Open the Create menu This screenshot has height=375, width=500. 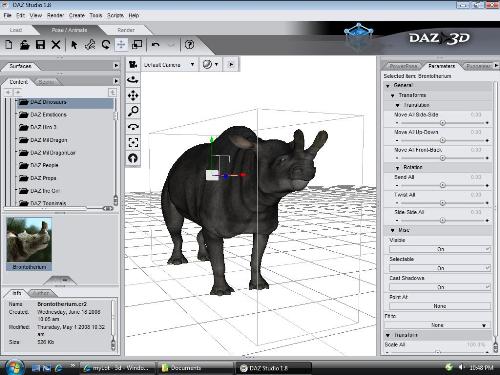click(x=77, y=15)
